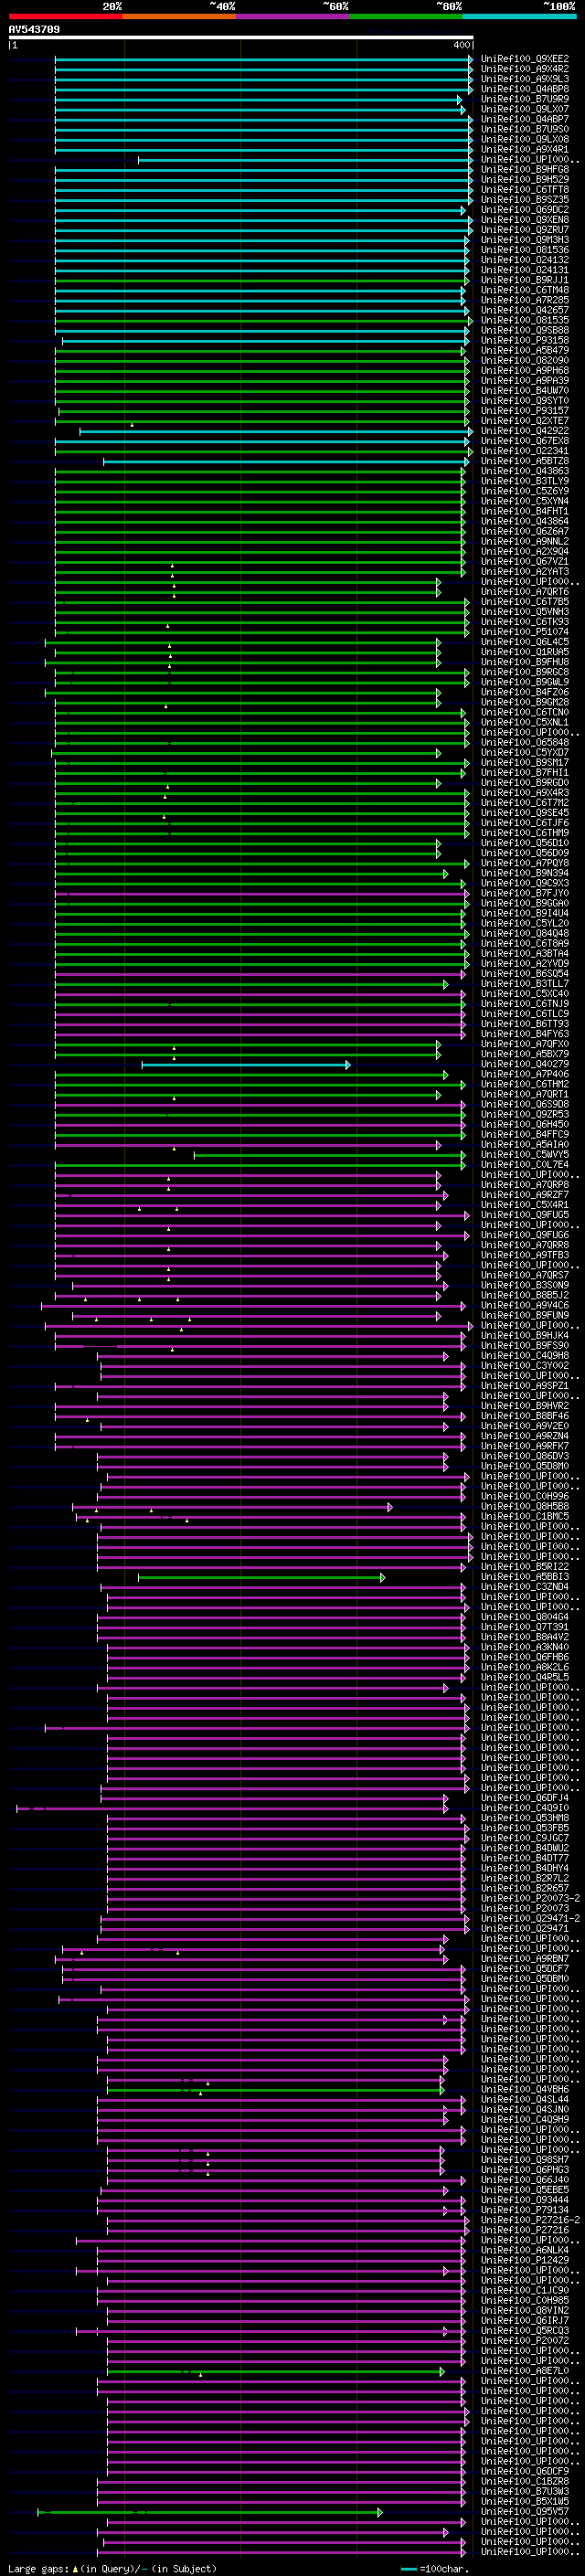The width and height of the screenshot is (585, 2576).
Task: Click the hit label UniRef100_Q7T391
Action: 525,1627
